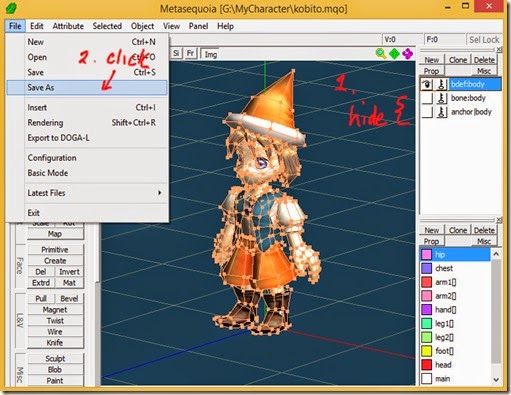Click the Metasequoia green app icon

click(x=11, y=7)
